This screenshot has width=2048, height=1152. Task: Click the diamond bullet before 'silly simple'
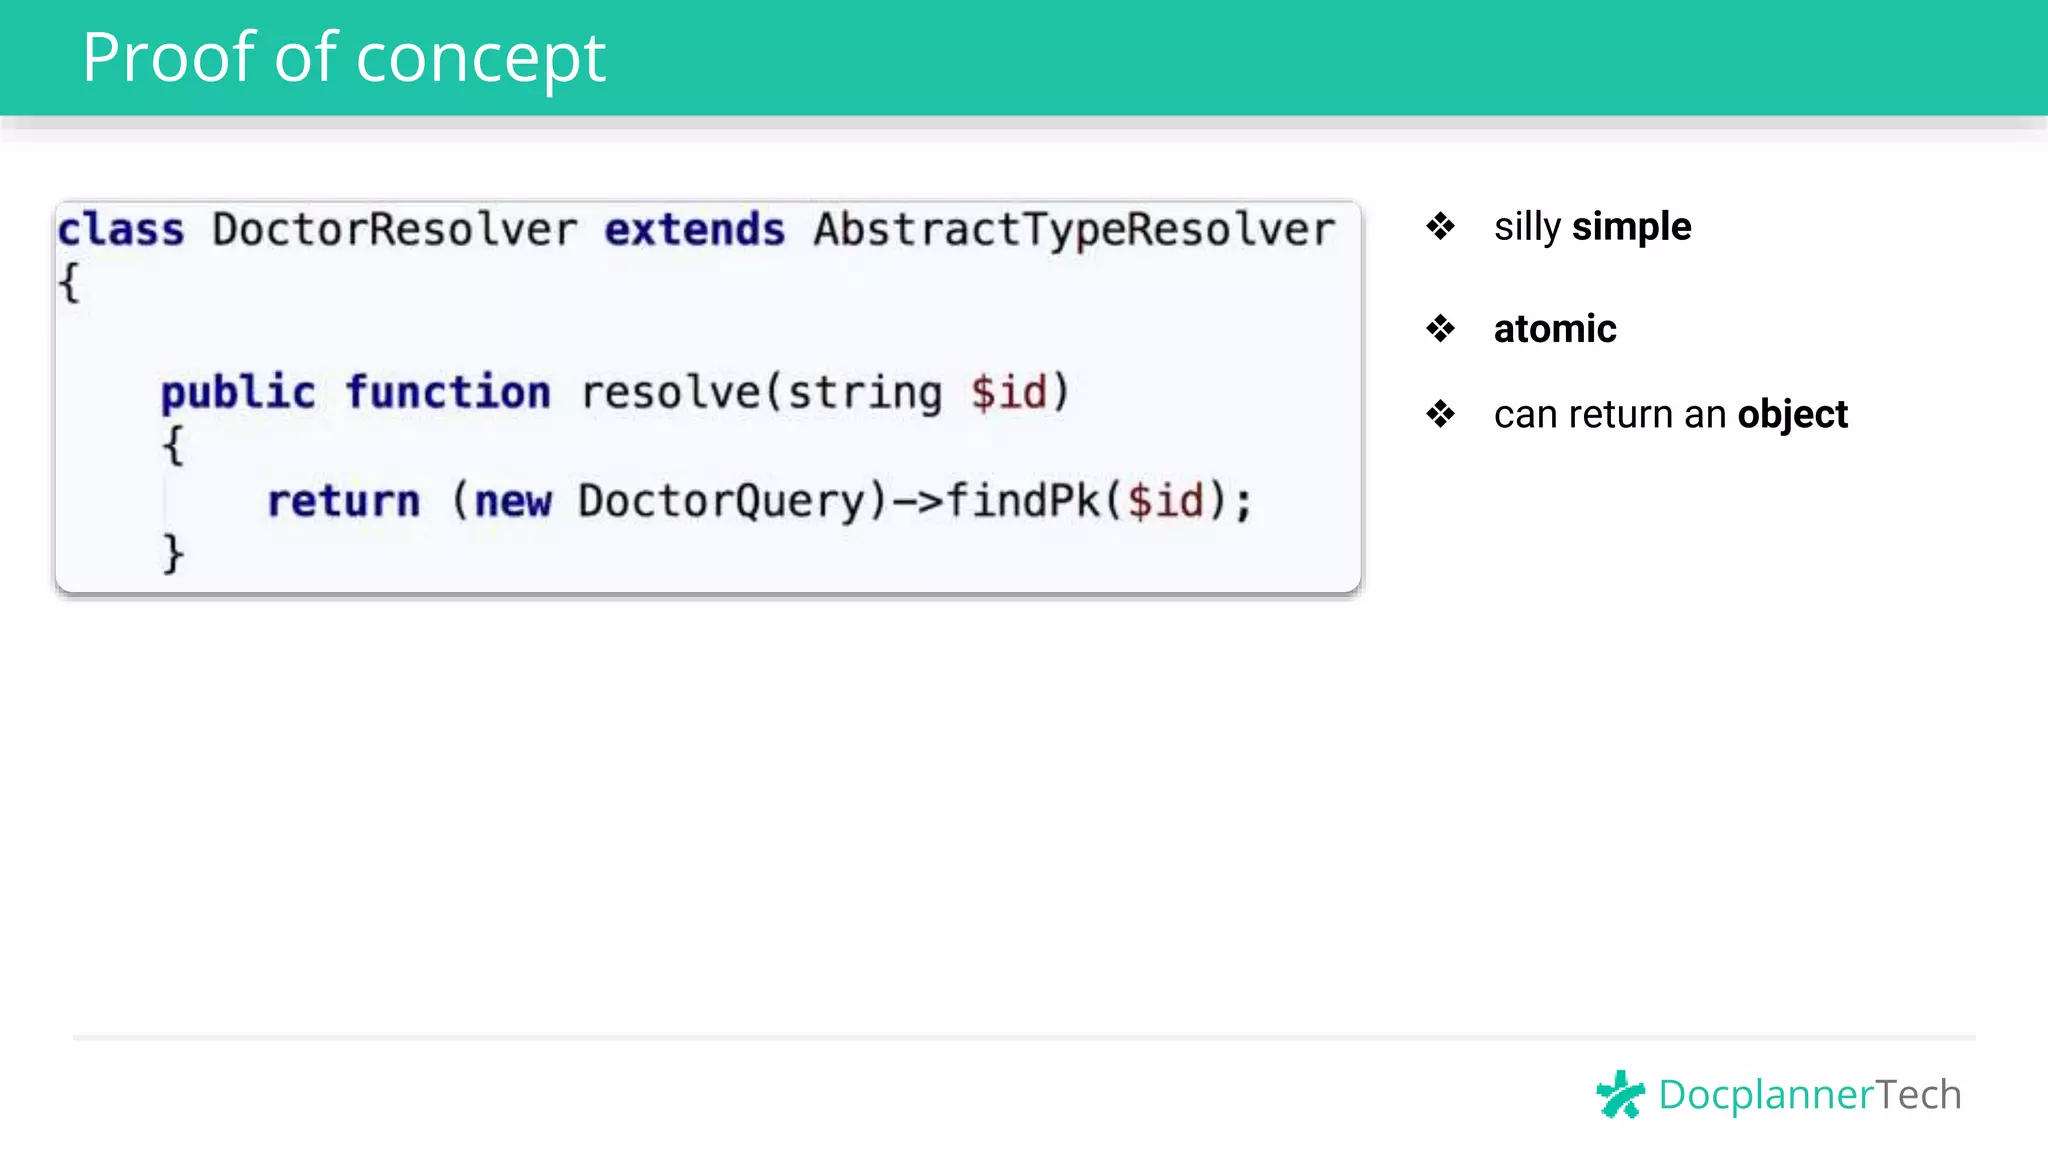(1441, 226)
